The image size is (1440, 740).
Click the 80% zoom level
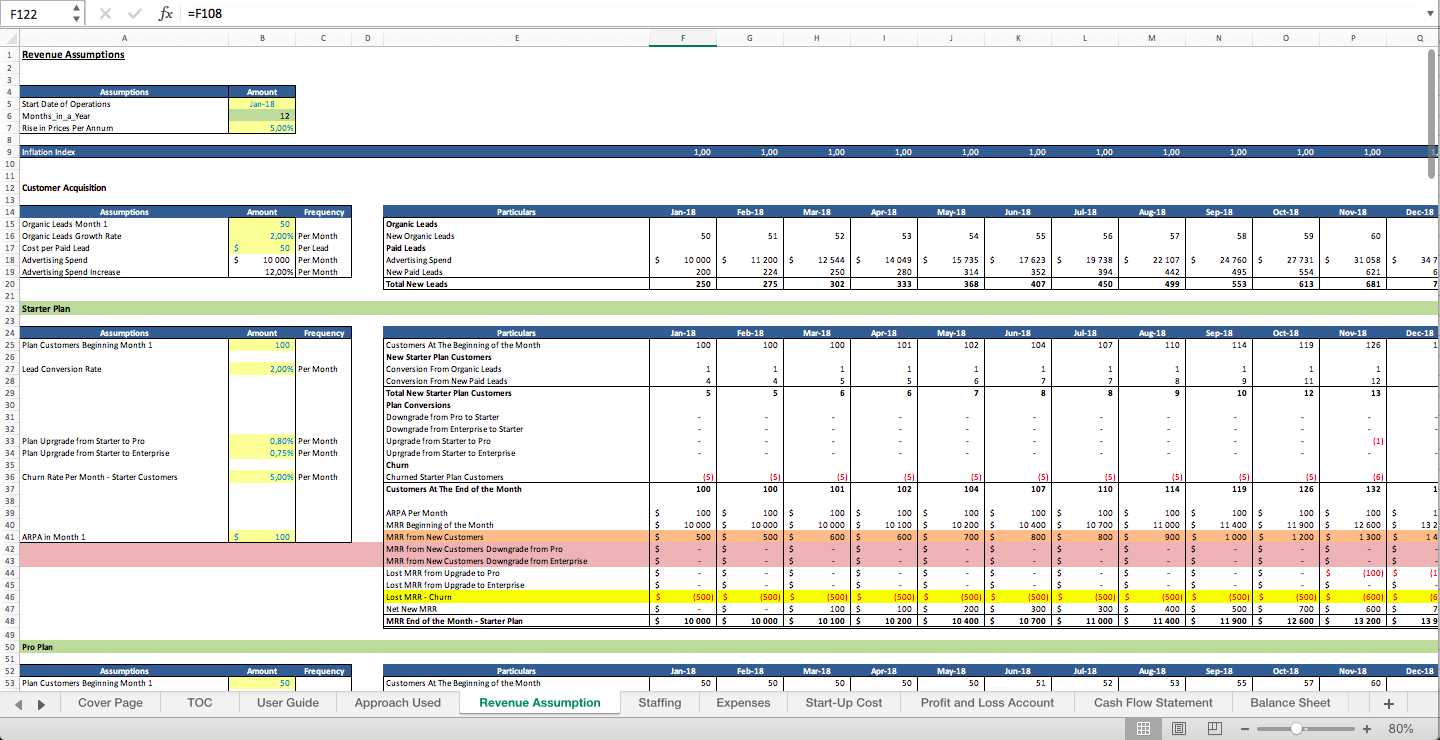tap(1401, 729)
